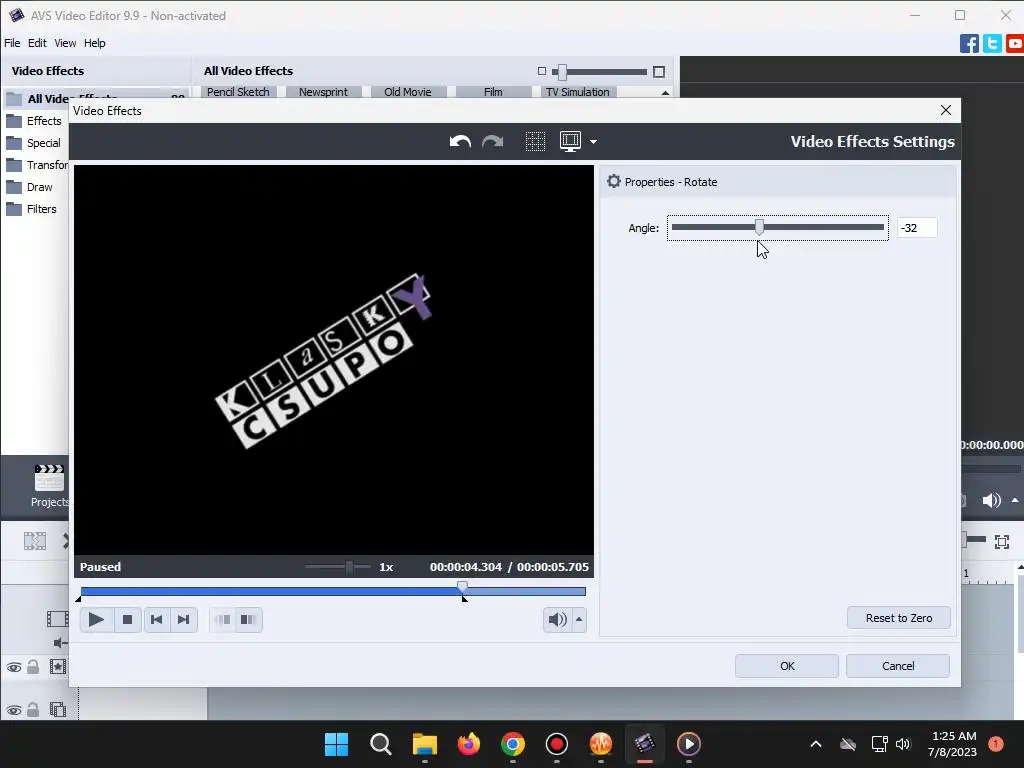Play the preview video

point(96,620)
